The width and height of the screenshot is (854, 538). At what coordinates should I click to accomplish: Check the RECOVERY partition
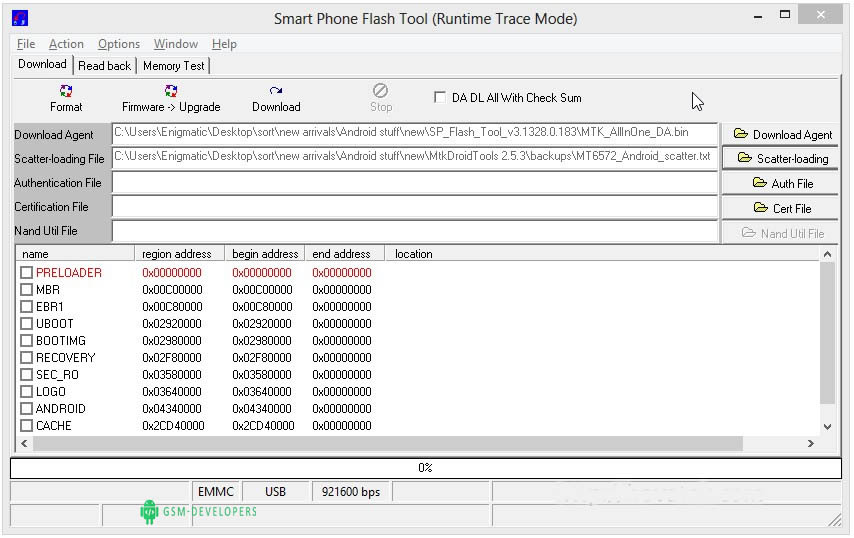click(26, 358)
